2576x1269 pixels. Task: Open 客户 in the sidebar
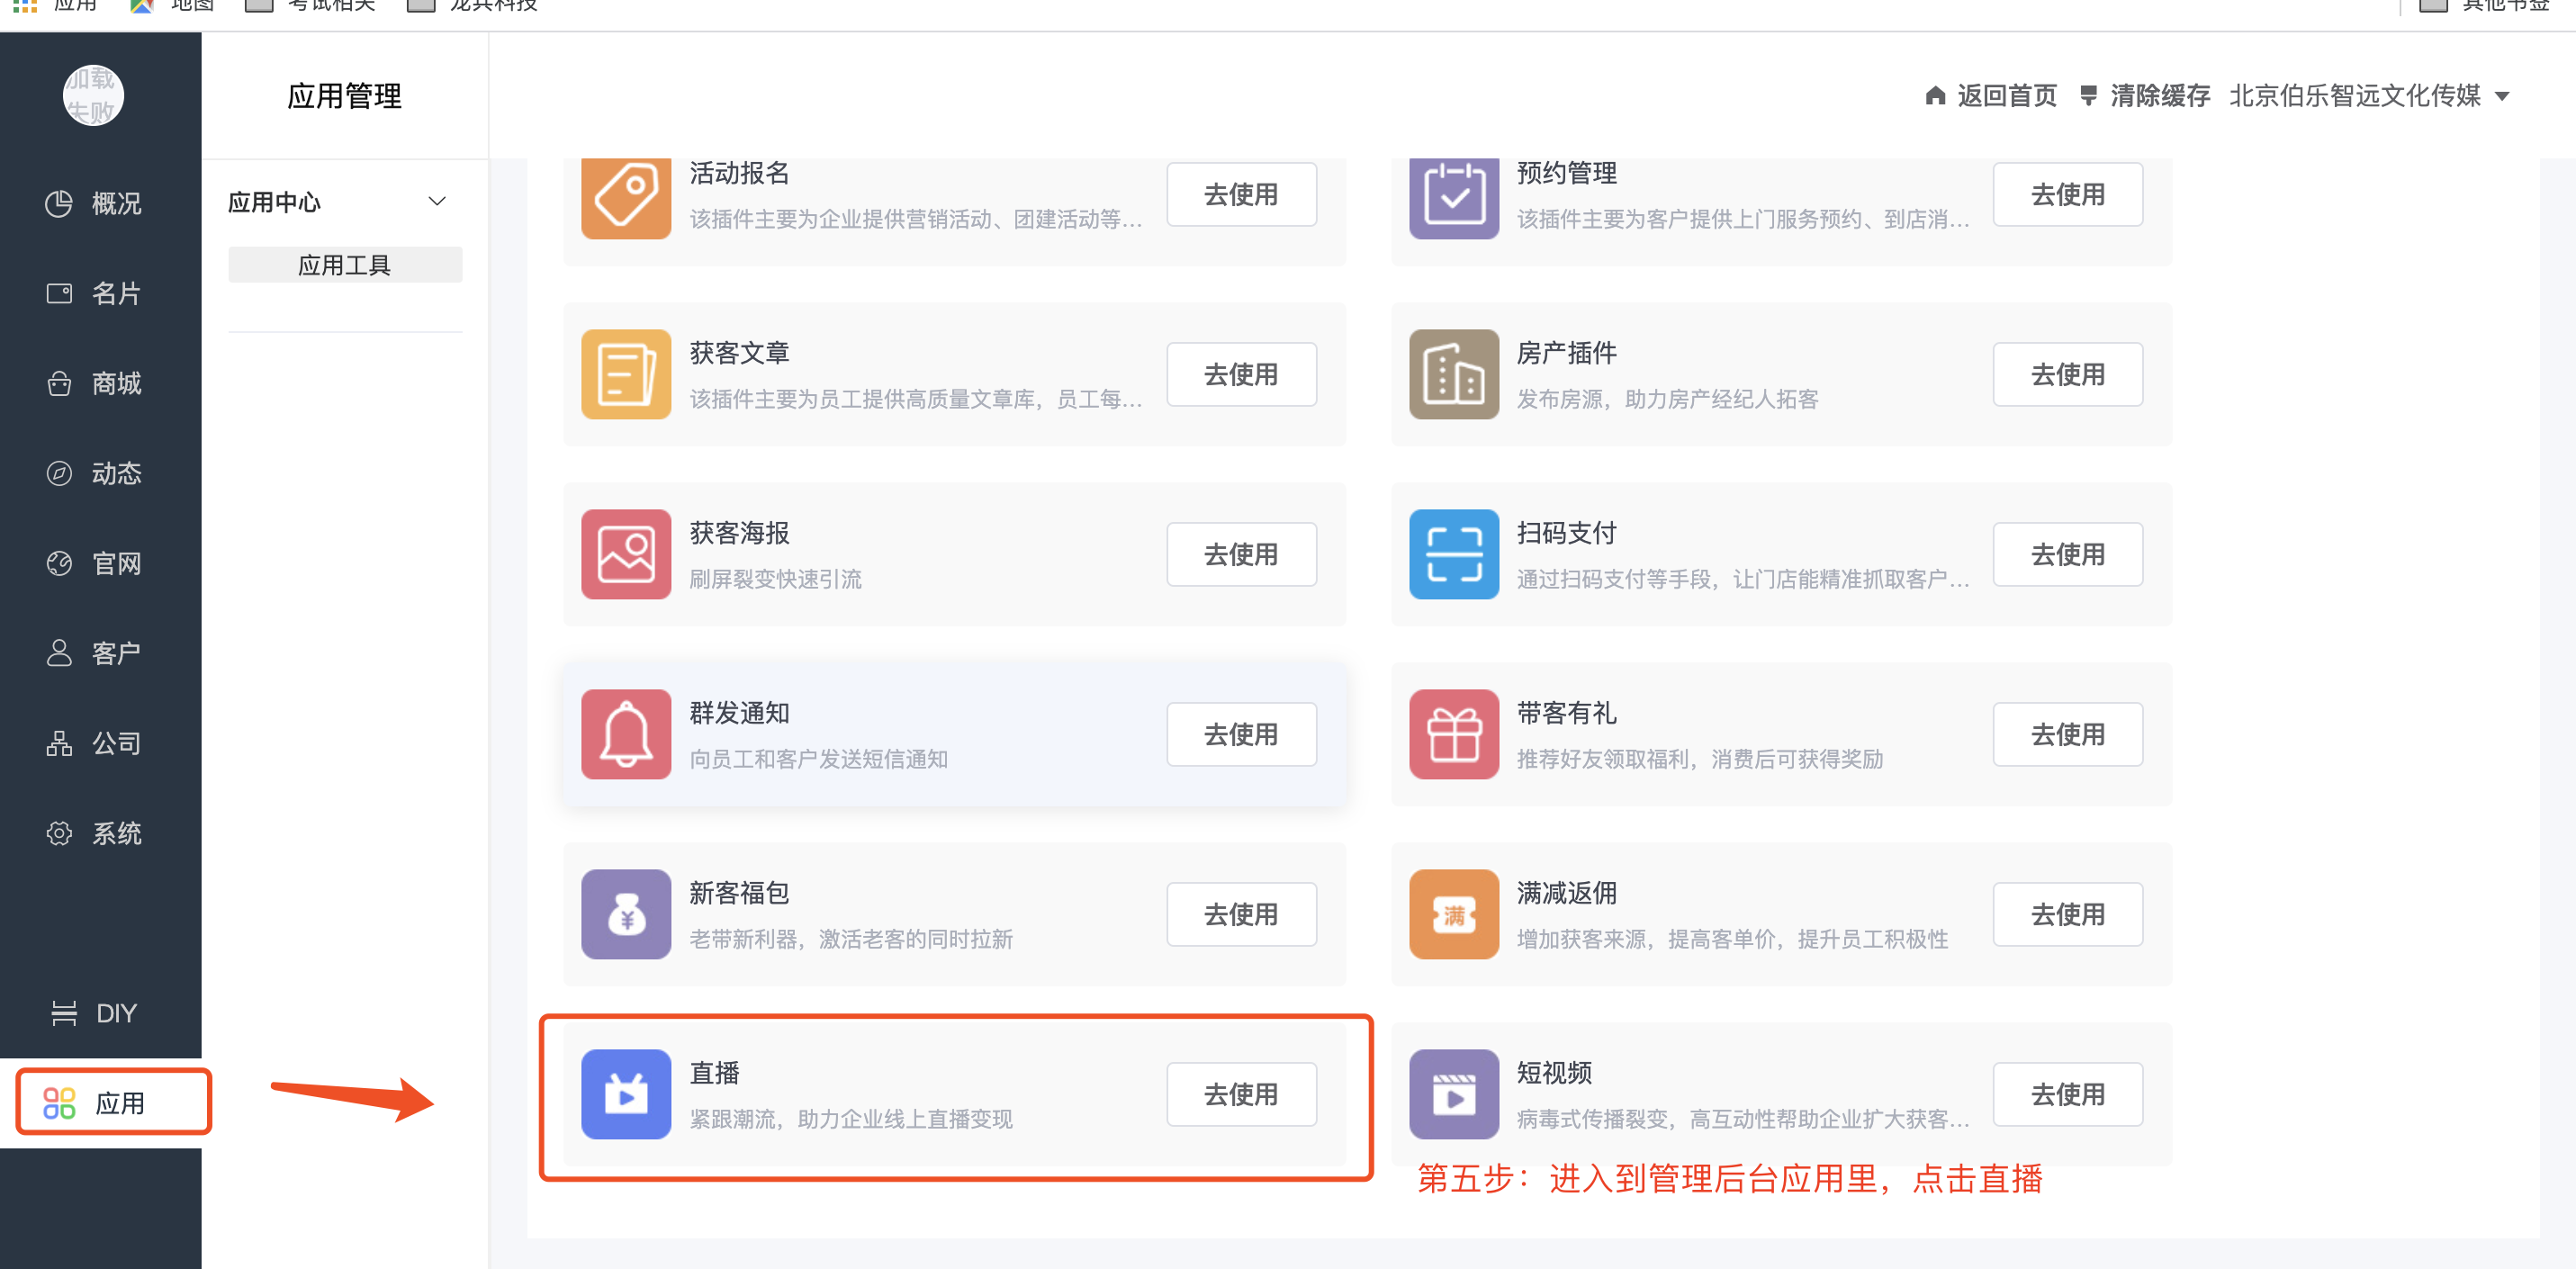(x=95, y=653)
